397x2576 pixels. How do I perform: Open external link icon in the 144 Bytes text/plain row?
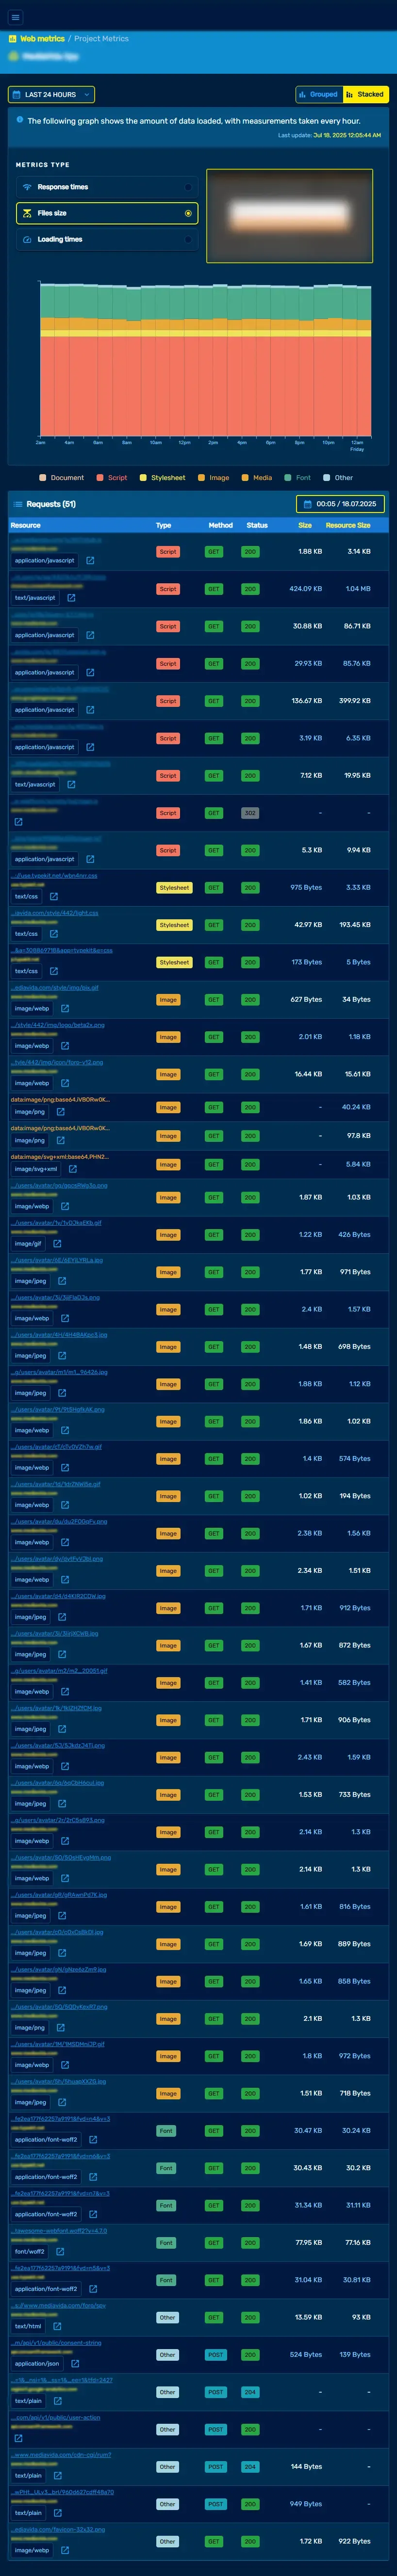(57, 2476)
